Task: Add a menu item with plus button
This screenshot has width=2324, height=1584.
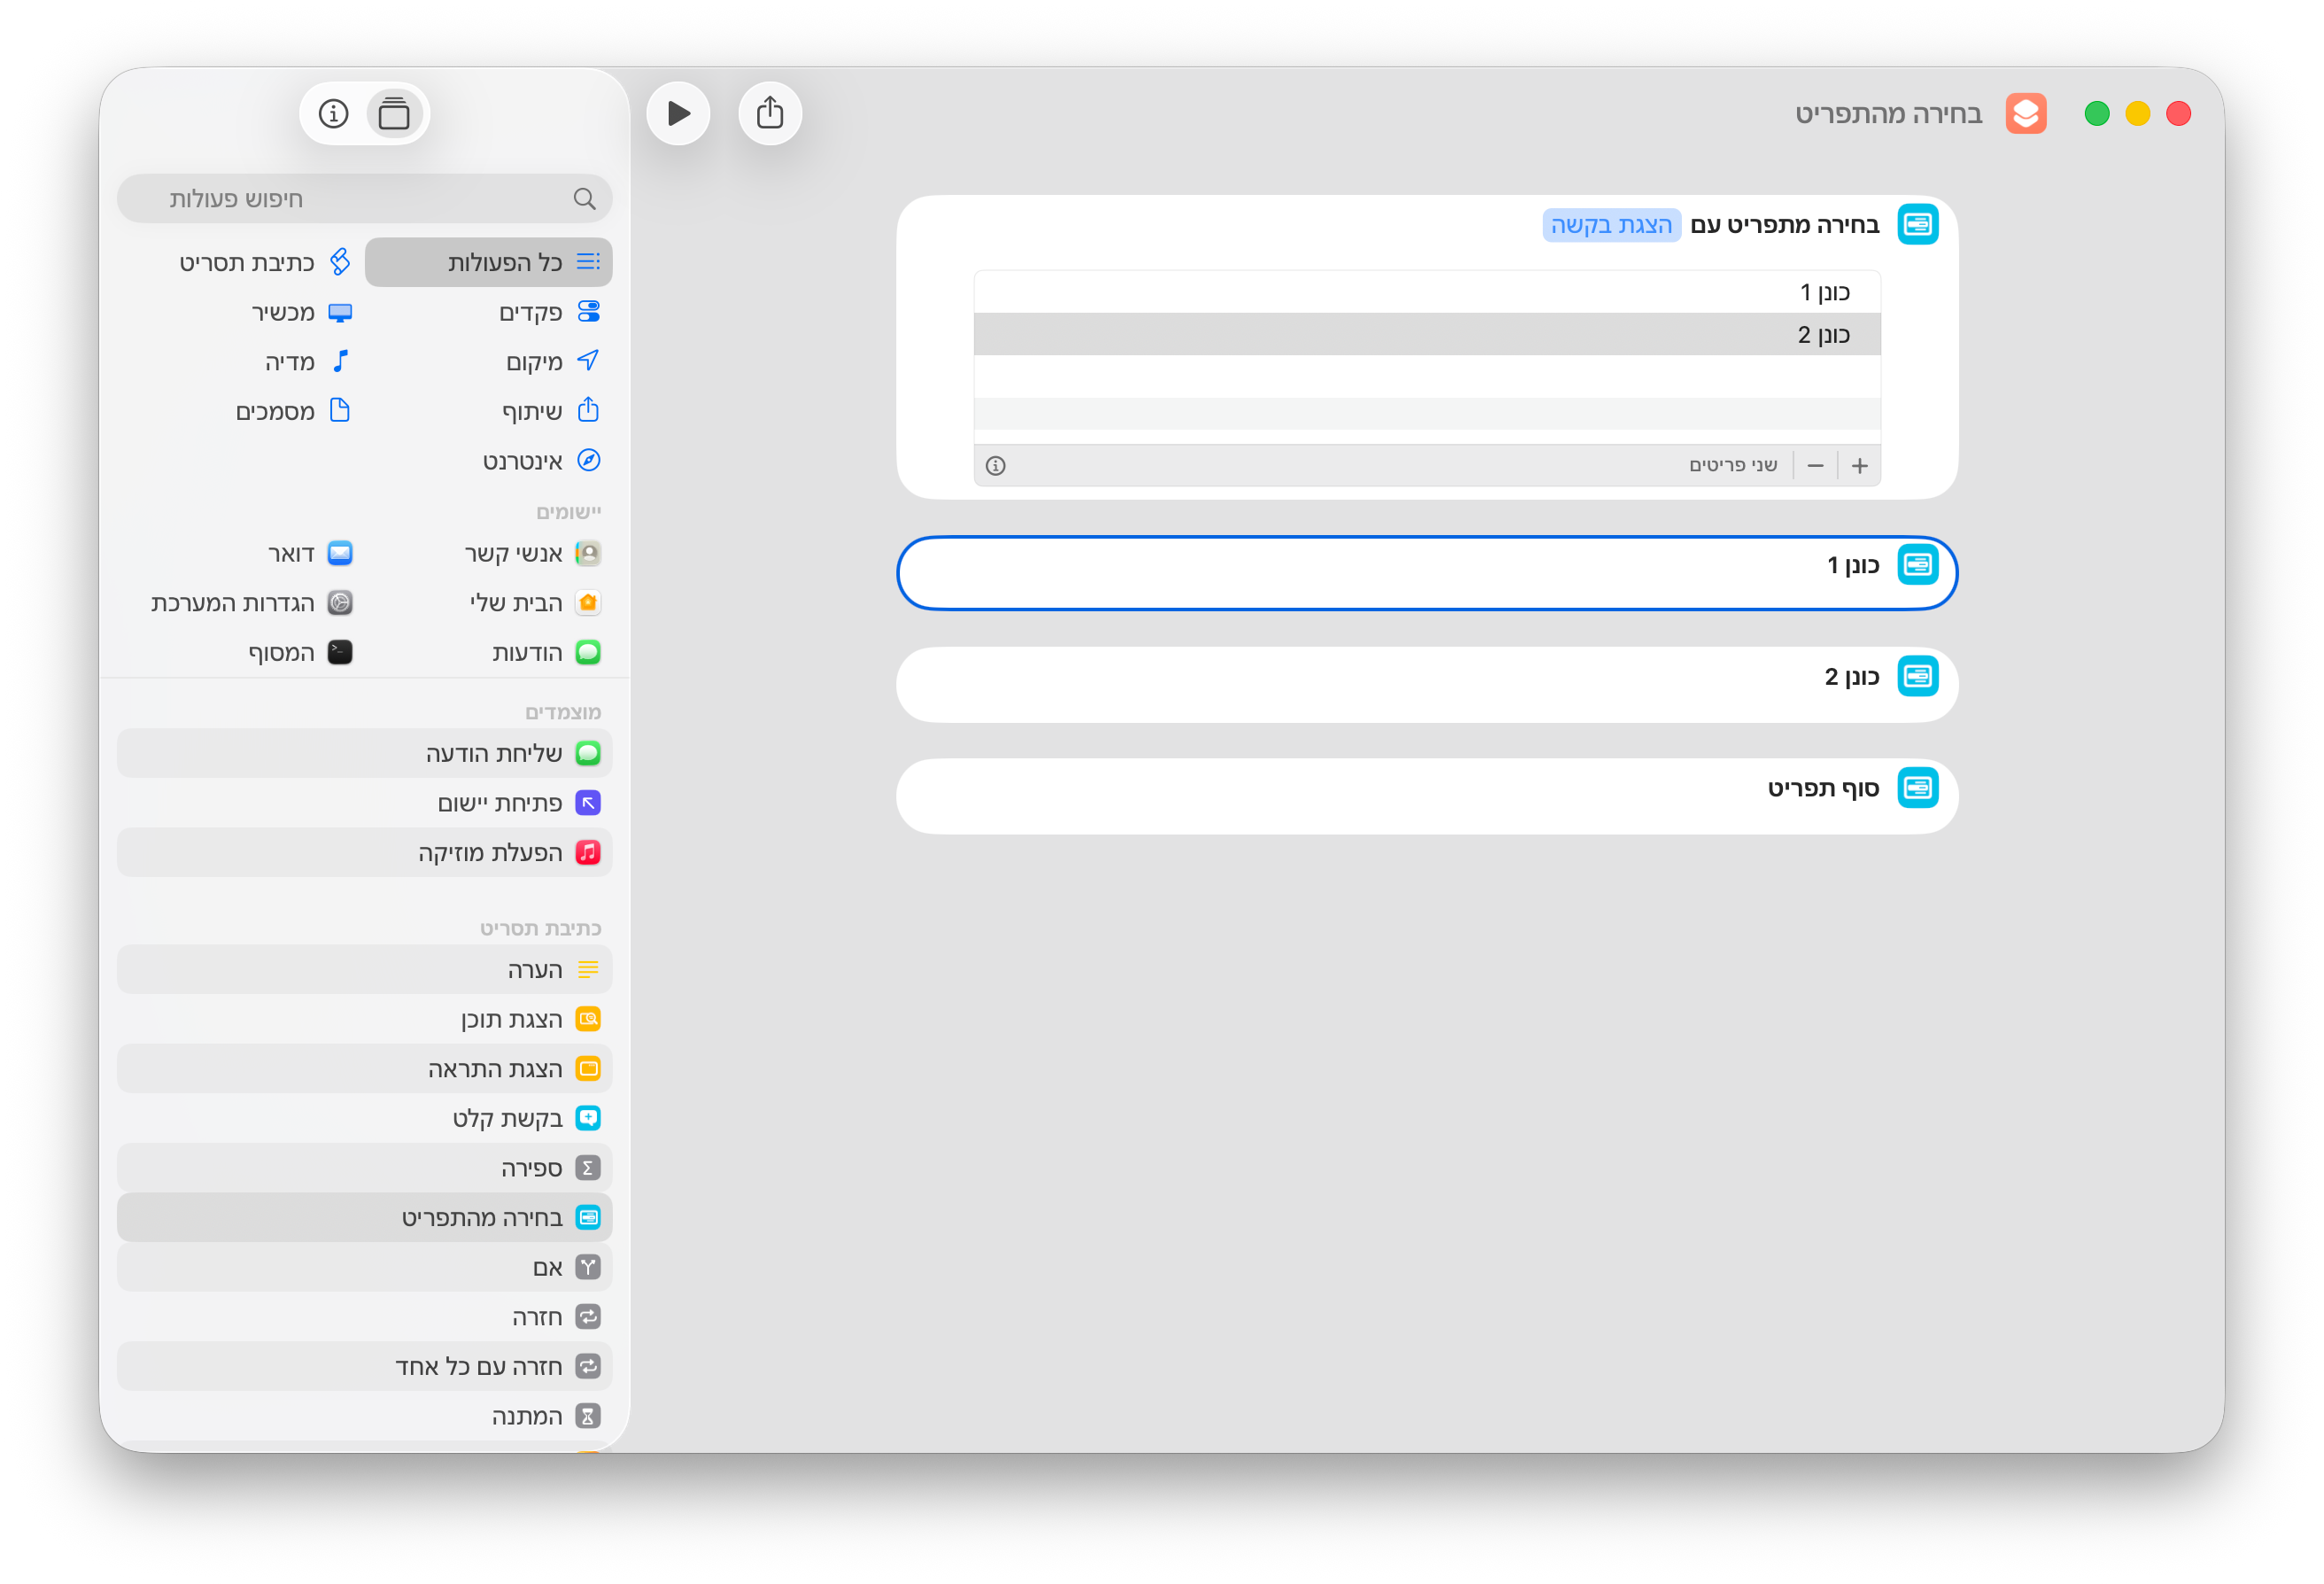Action: 1858,466
